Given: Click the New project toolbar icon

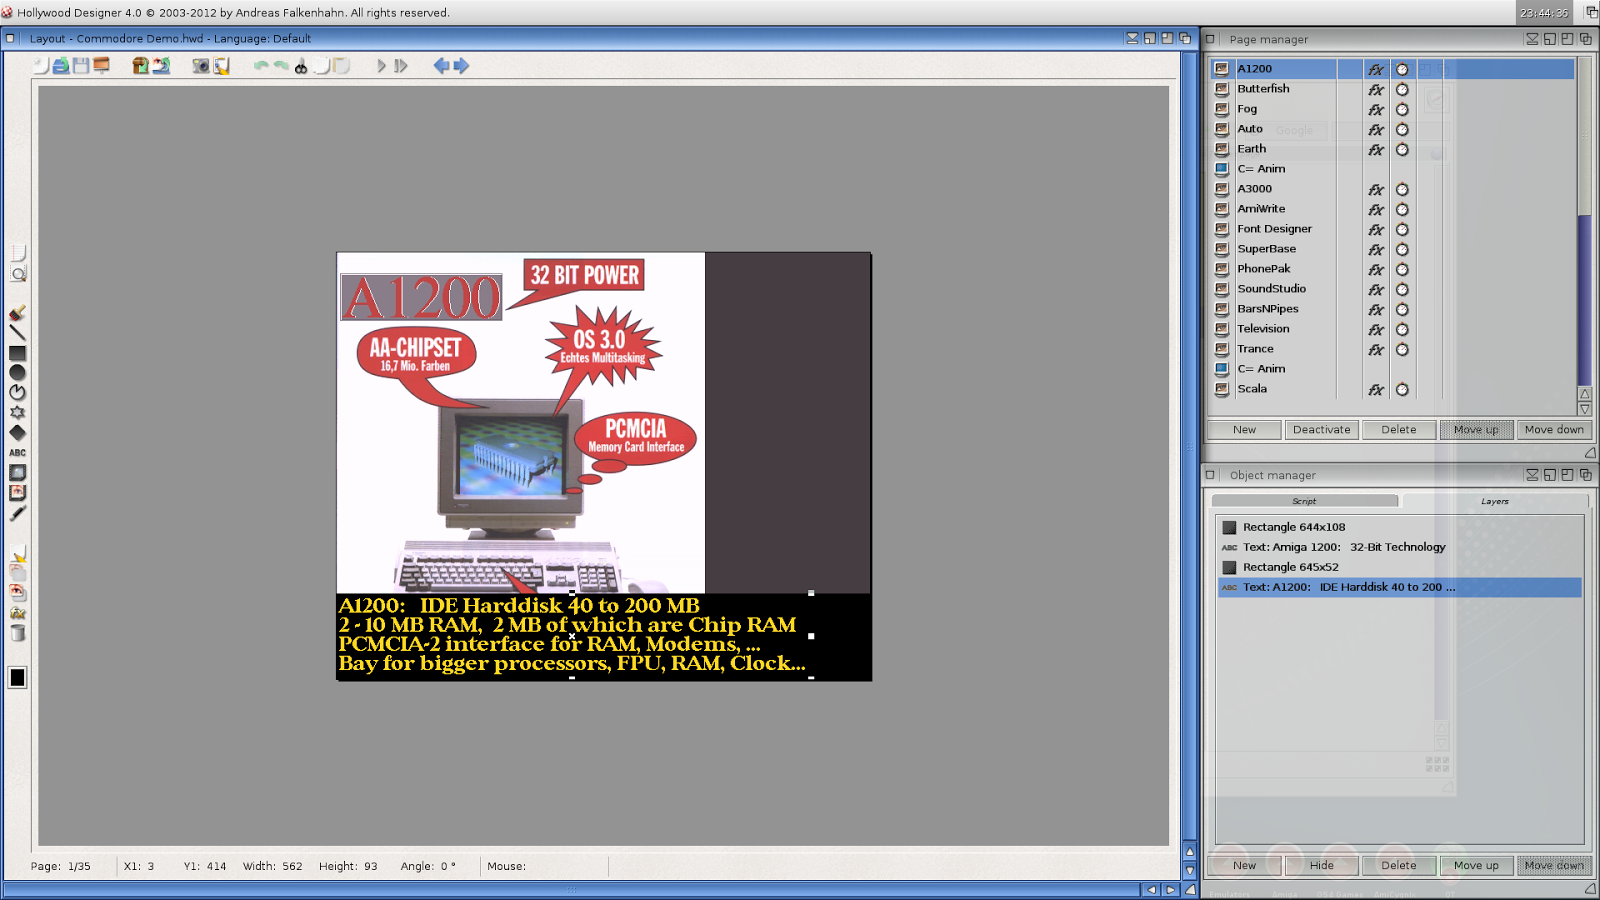Looking at the screenshot, I should point(41,66).
